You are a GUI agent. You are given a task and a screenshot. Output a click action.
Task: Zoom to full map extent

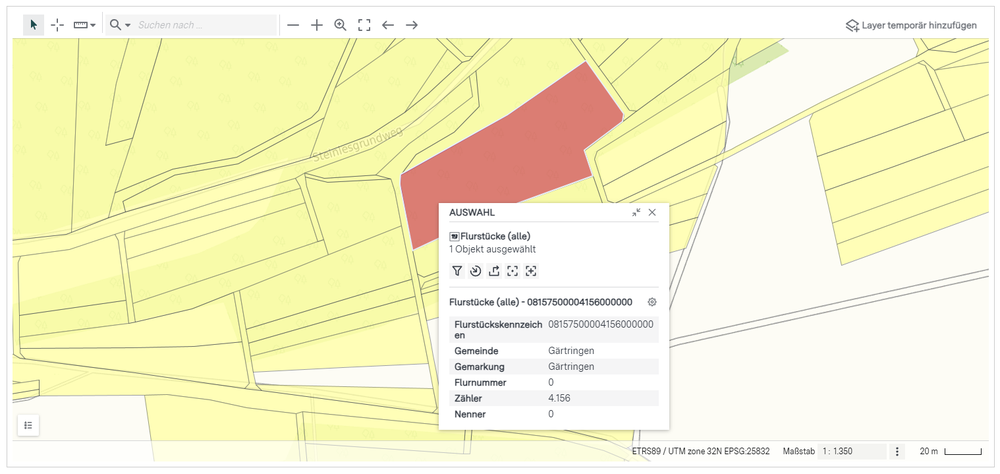click(364, 25)
